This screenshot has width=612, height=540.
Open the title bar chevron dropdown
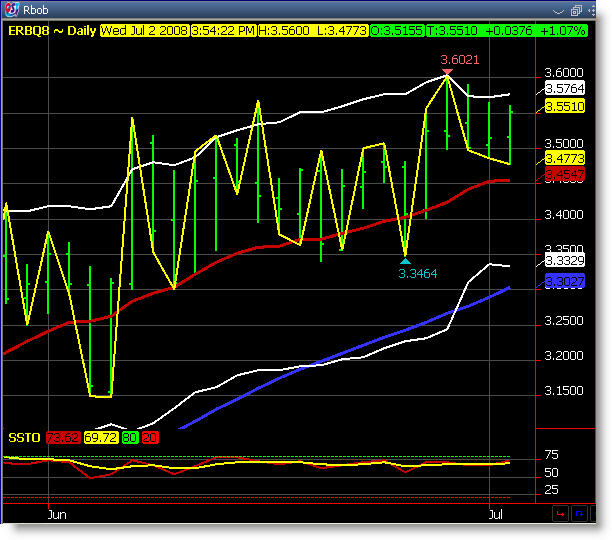tap(559, 11)
